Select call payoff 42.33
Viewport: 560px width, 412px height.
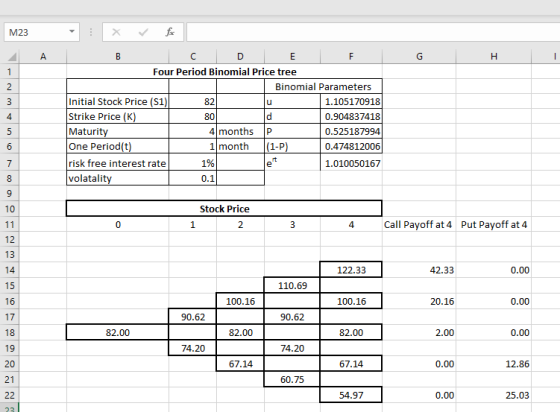point(419,270)
